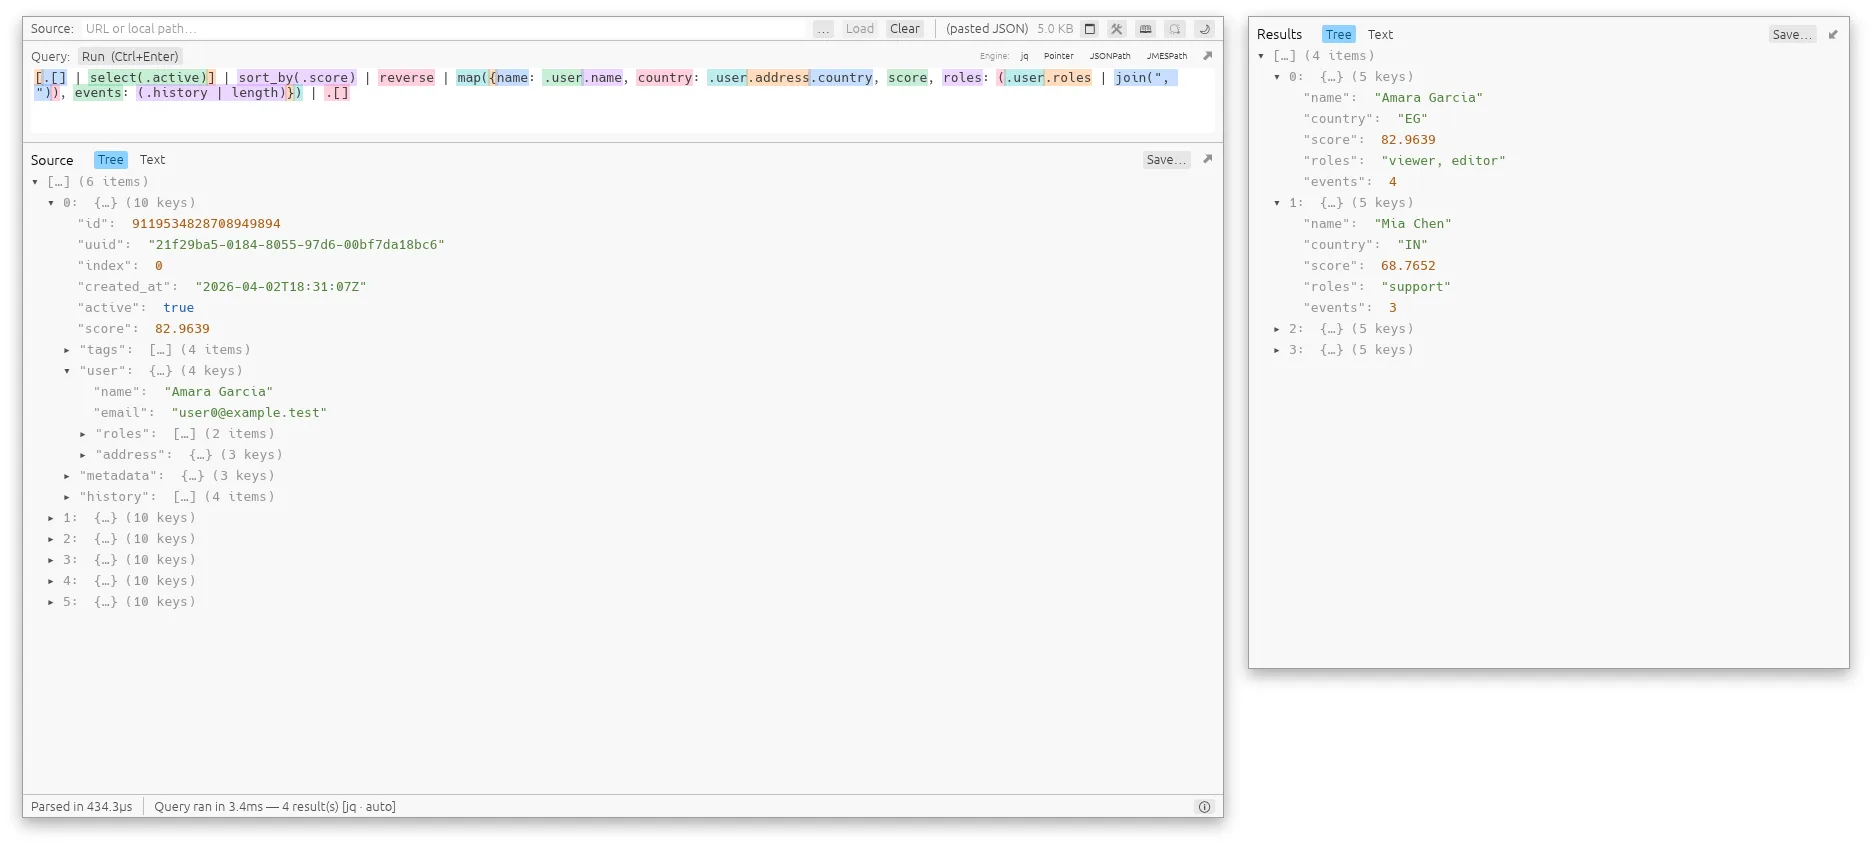Toggle dark mode with the moon icon

1204,29
